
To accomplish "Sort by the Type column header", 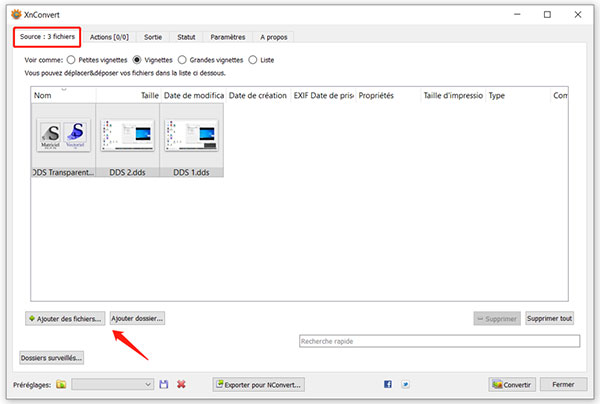I will [x=518, y=95].
